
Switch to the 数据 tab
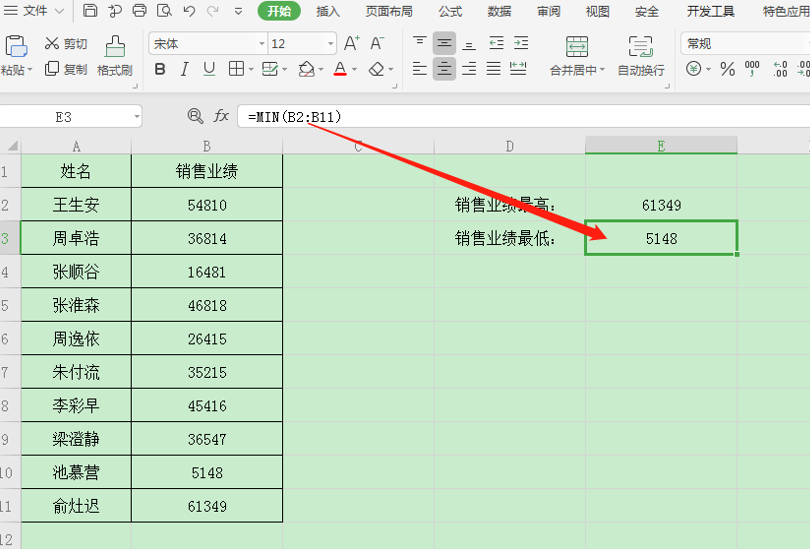(x=500, y=11)
